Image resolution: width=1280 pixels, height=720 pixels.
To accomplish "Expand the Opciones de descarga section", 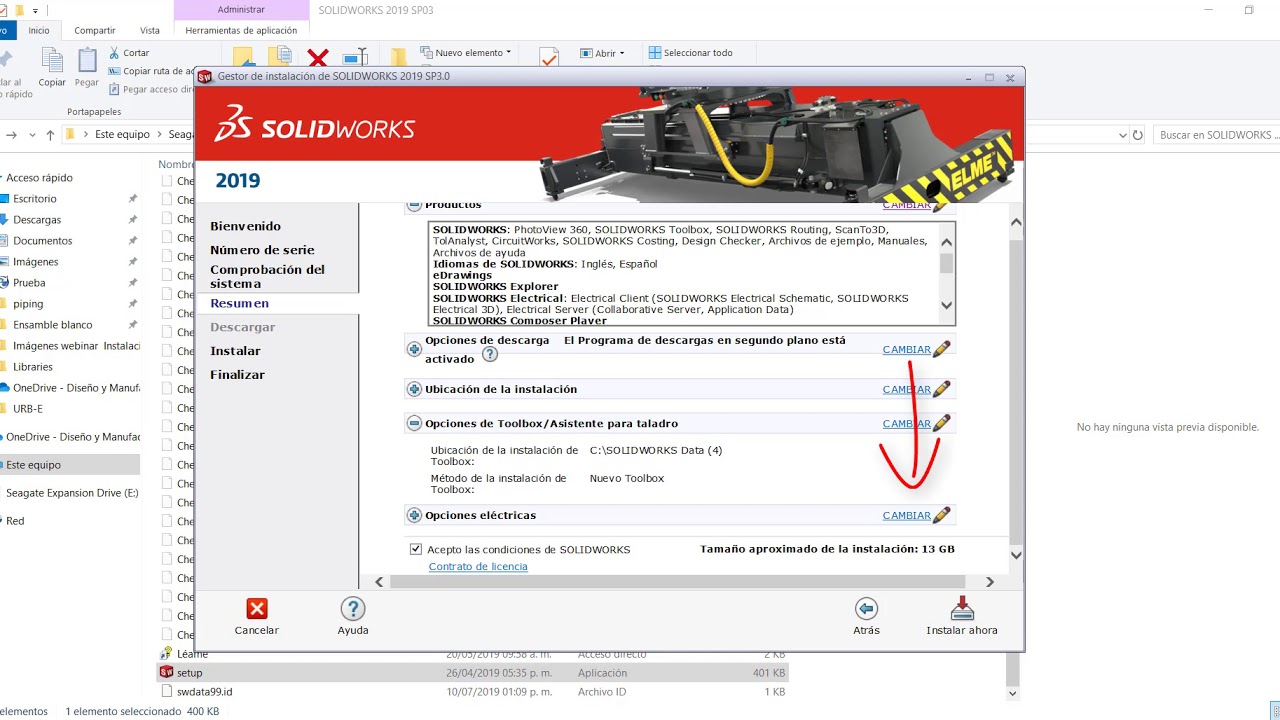I will pos(414,348).
